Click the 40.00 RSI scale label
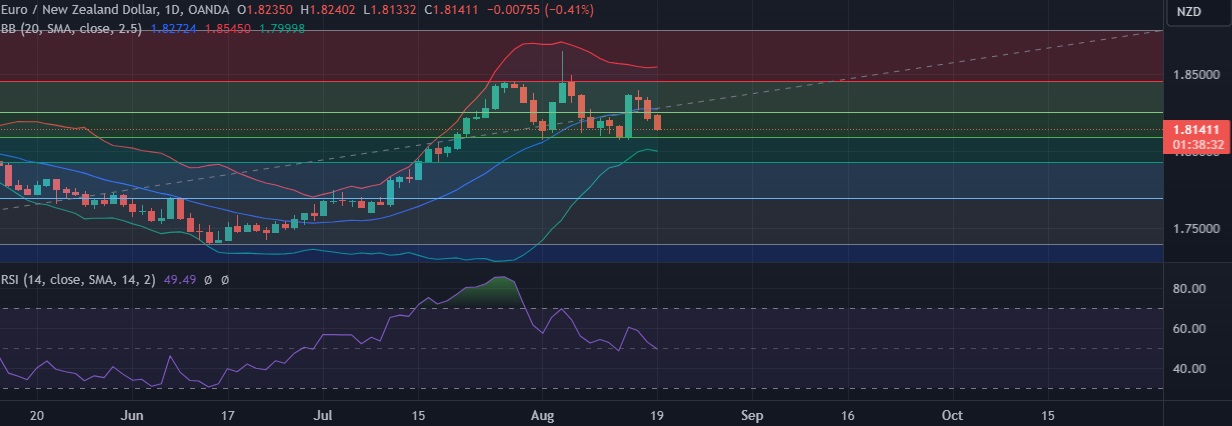The image size is (1232, 426). 1188,369
